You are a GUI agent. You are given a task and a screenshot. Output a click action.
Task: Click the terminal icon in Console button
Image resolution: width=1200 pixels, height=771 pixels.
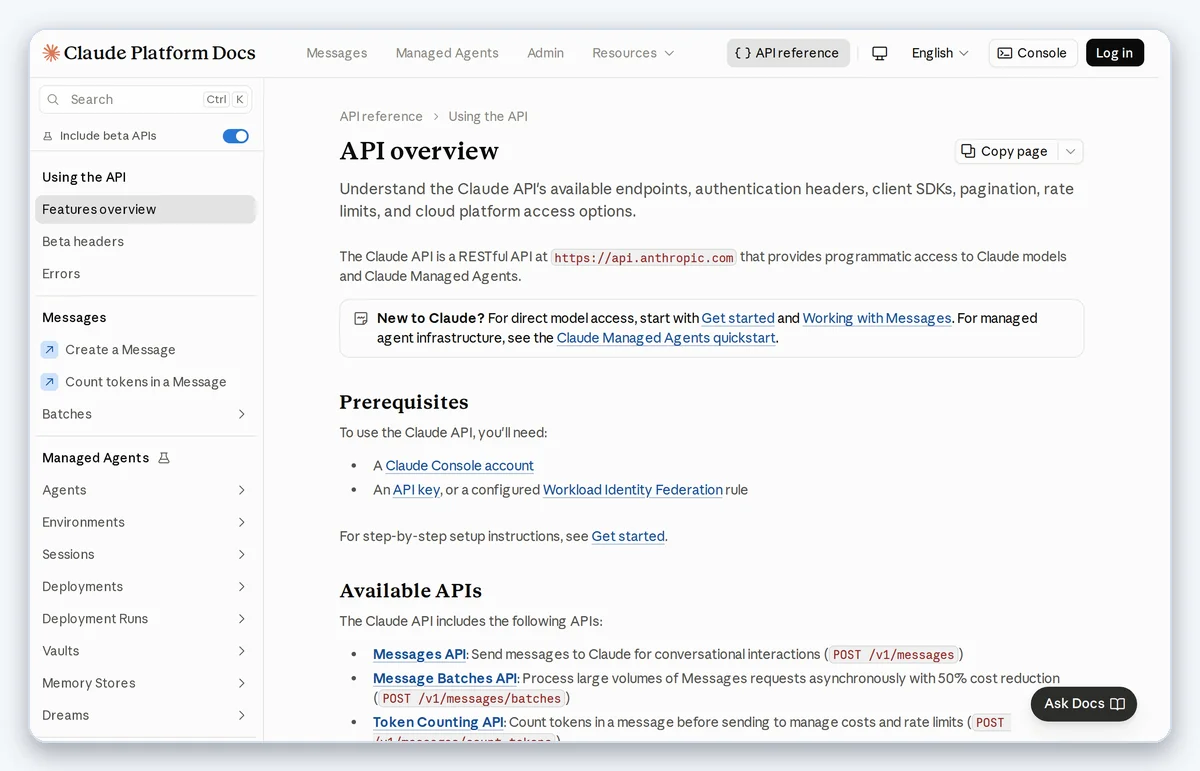coord(1005,53)
